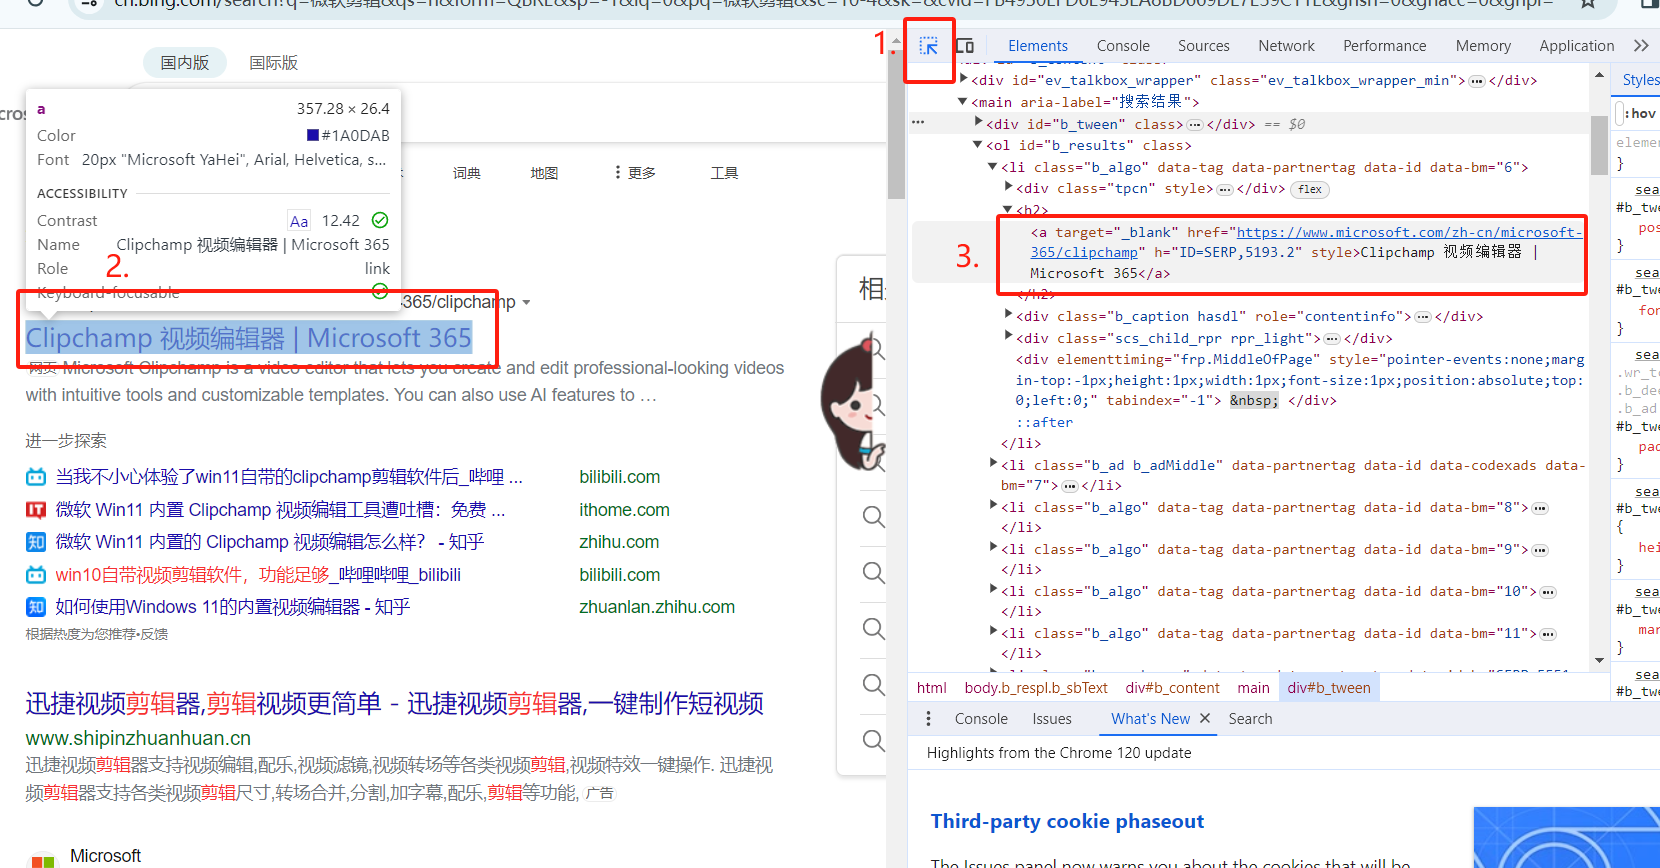The height and width of the screenshot is (868, 1660).
Task: Click the flex badge on the tpcn div
Action: click(x=1310, y=189)
